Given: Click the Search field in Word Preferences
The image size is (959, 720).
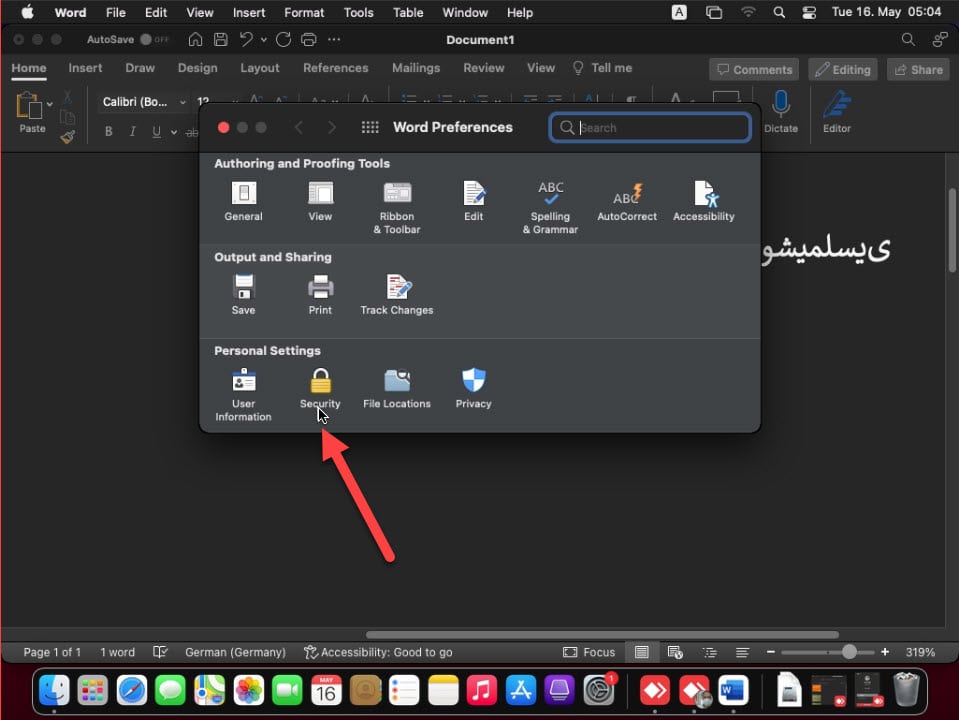Looking at the screenshot, I should [650, 127].
